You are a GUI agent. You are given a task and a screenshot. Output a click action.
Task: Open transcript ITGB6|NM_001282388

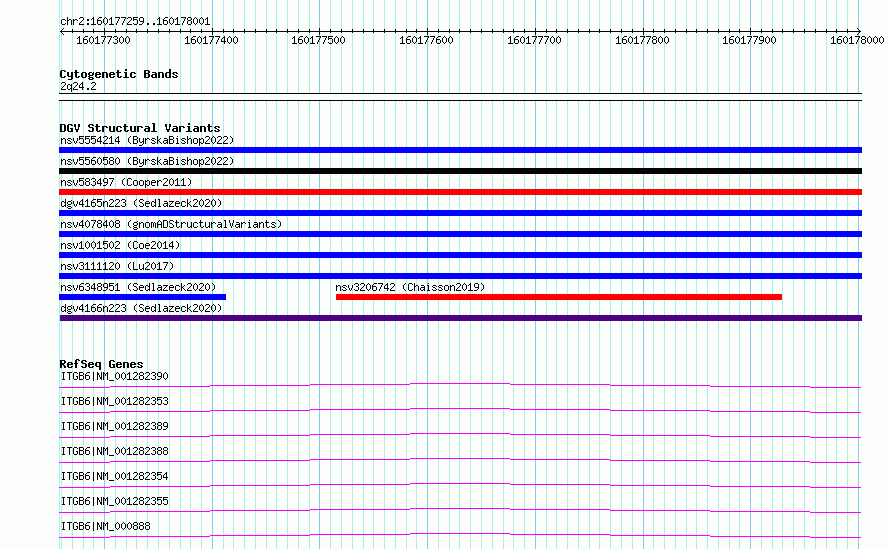point(115,451)
